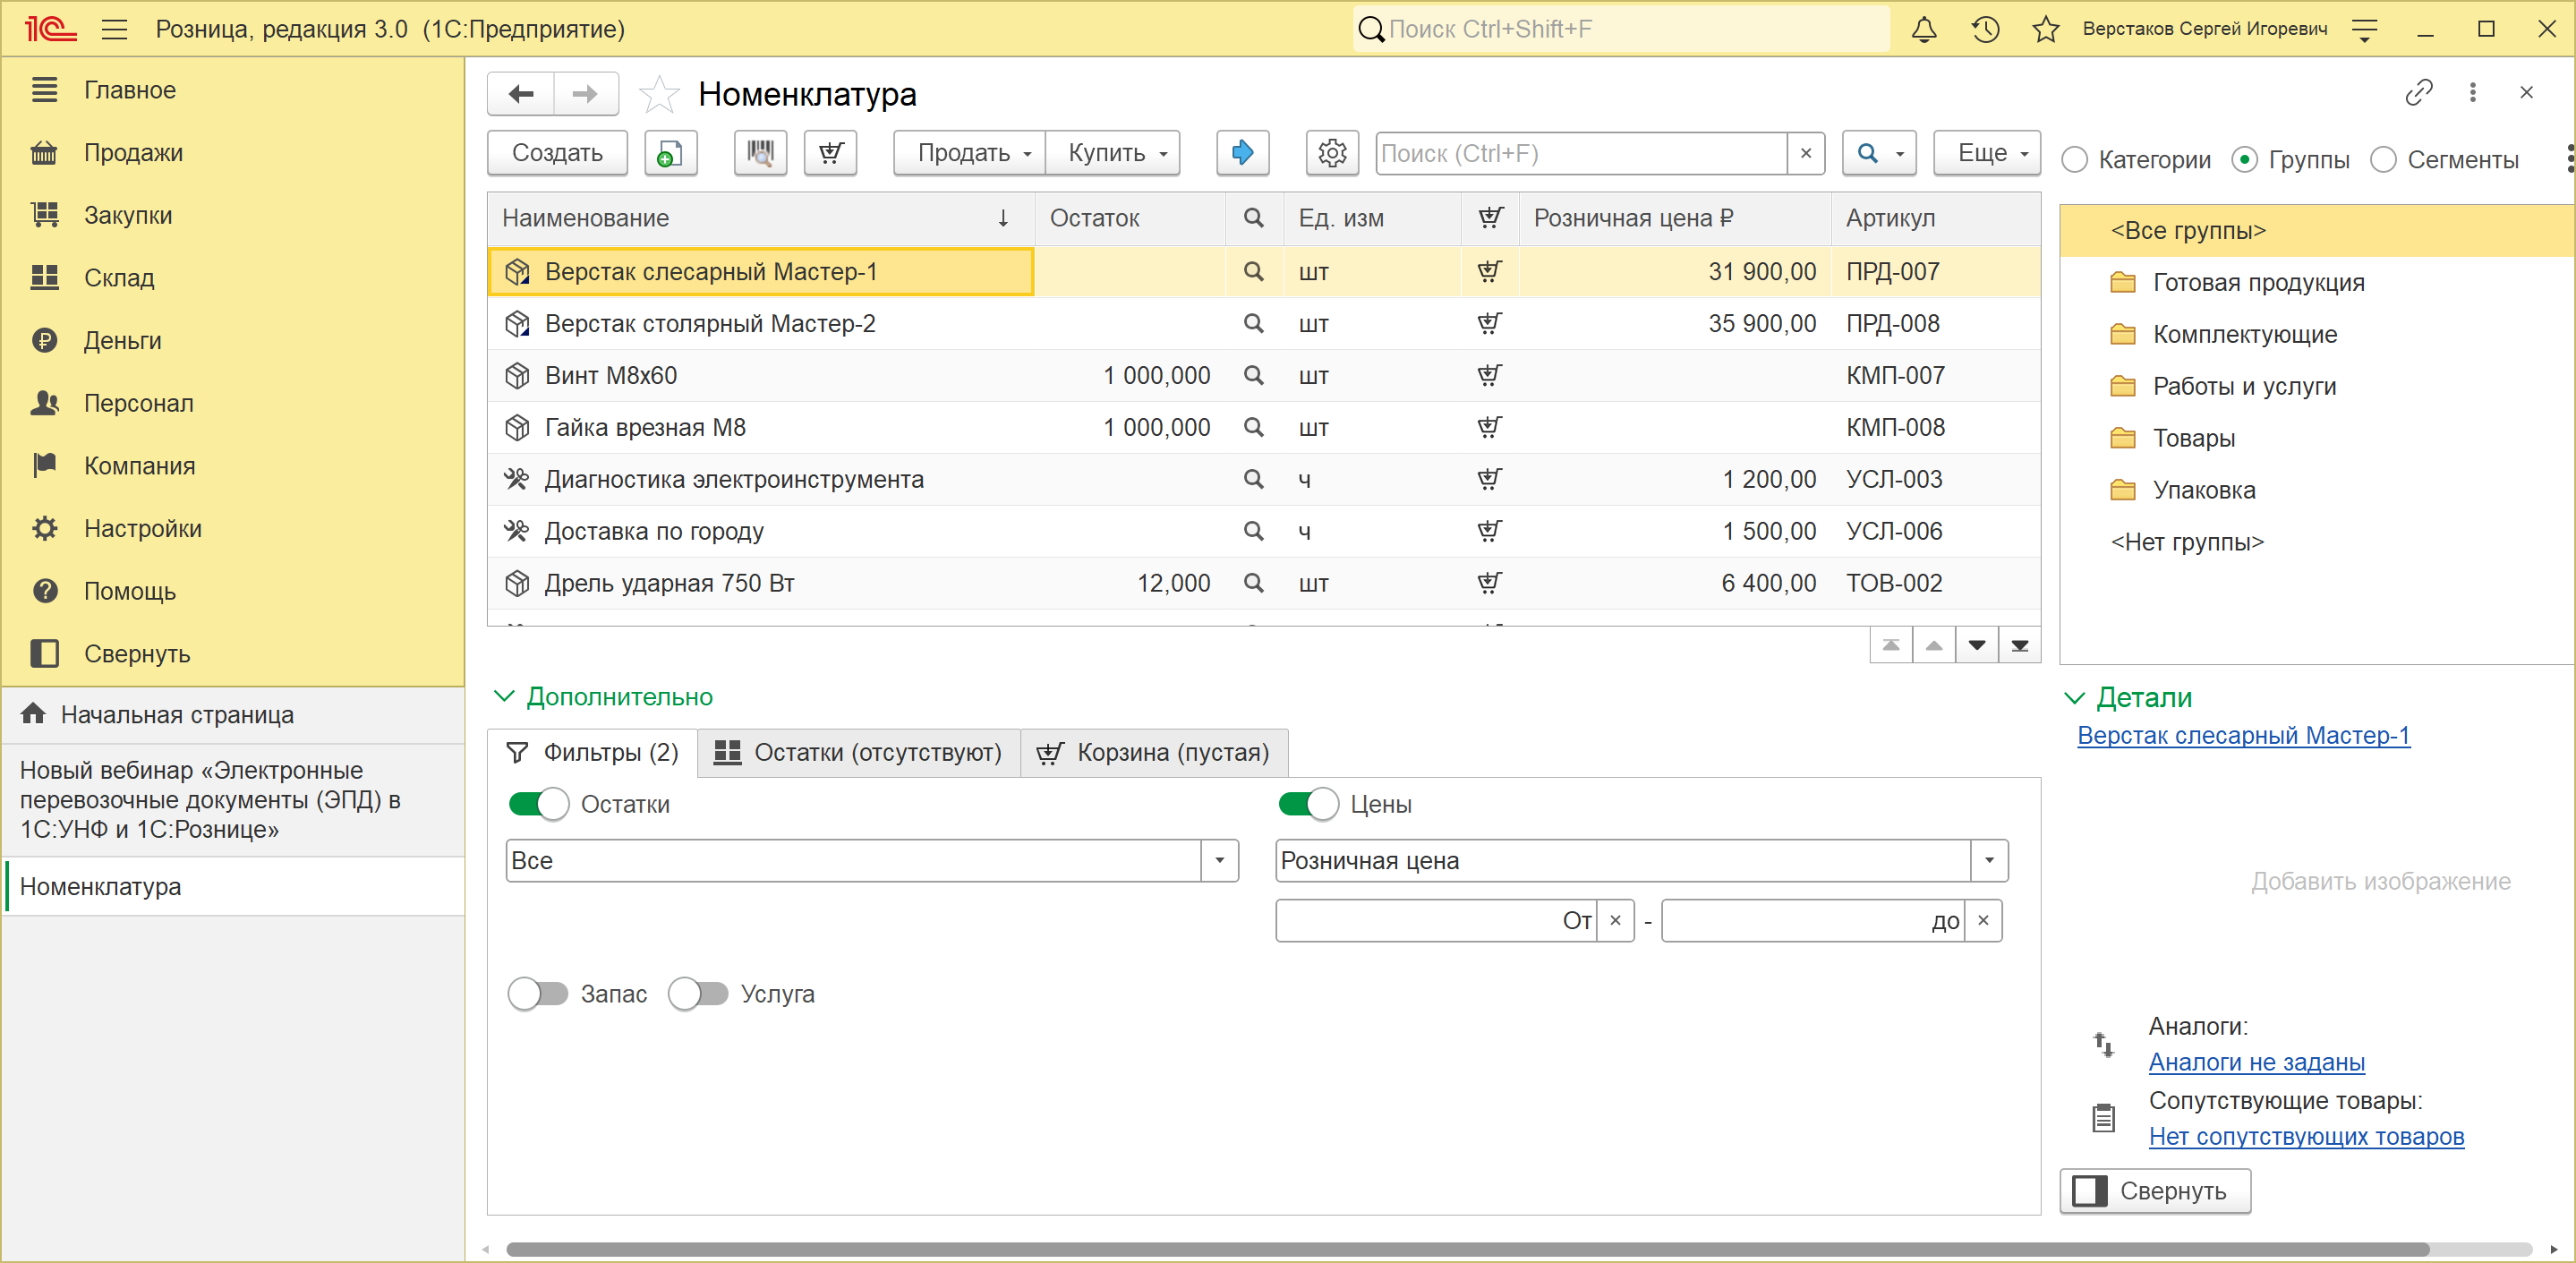
Task: Click Свернуть button in details panel
Action: click(x=2155, y=1191)
